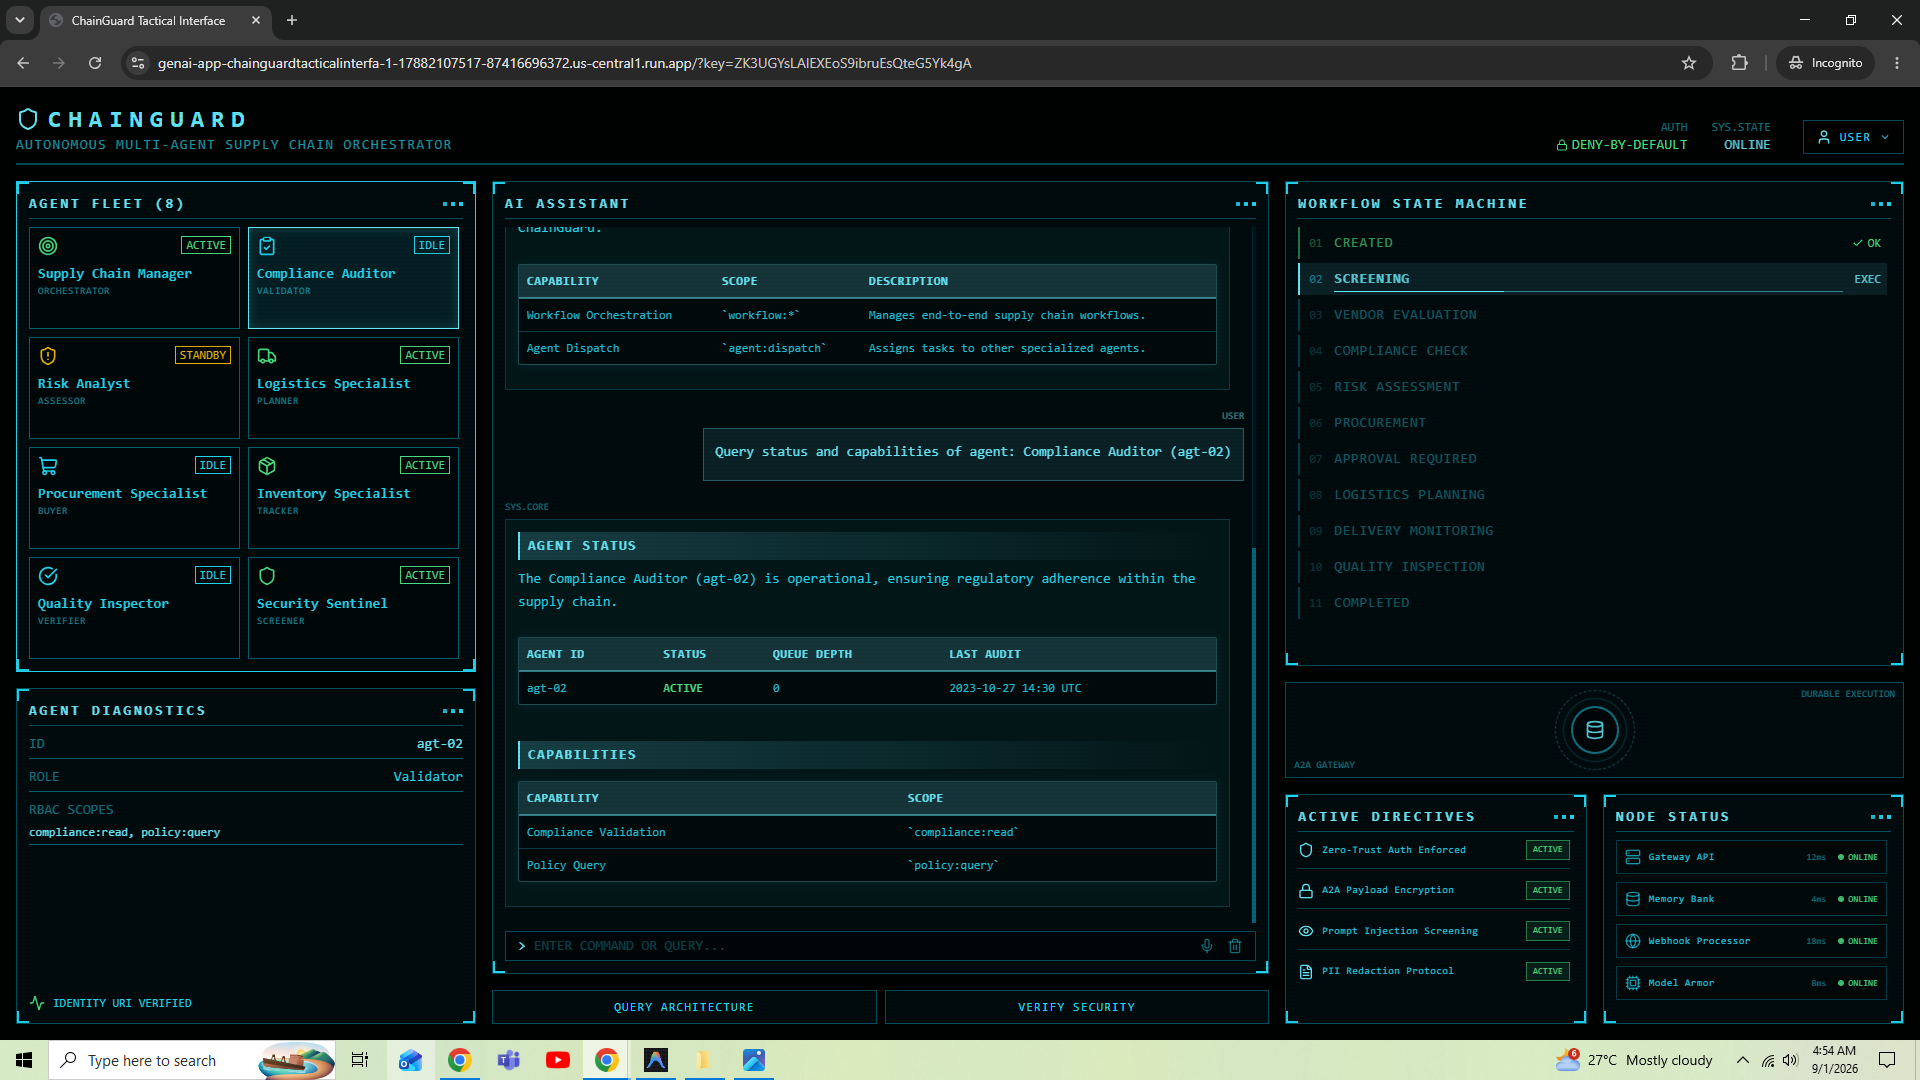Focus the Enter Command or Query field

point(860,946)
